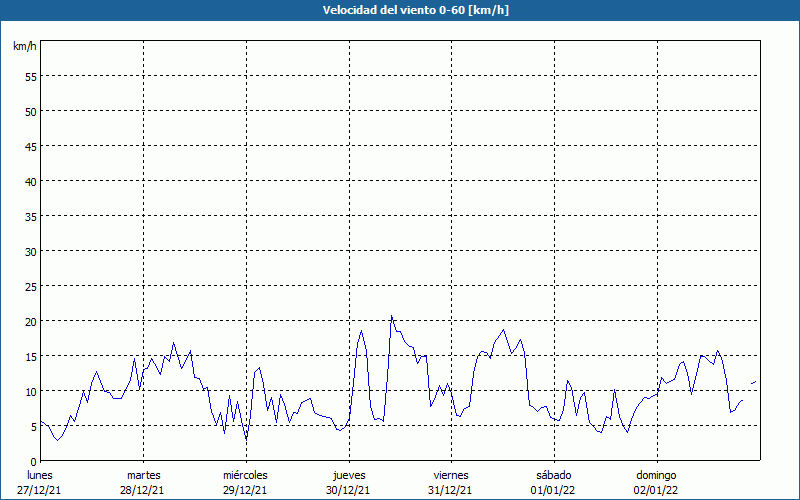
Task: Click the date label 29/12/21
Action: pos(245,490)
